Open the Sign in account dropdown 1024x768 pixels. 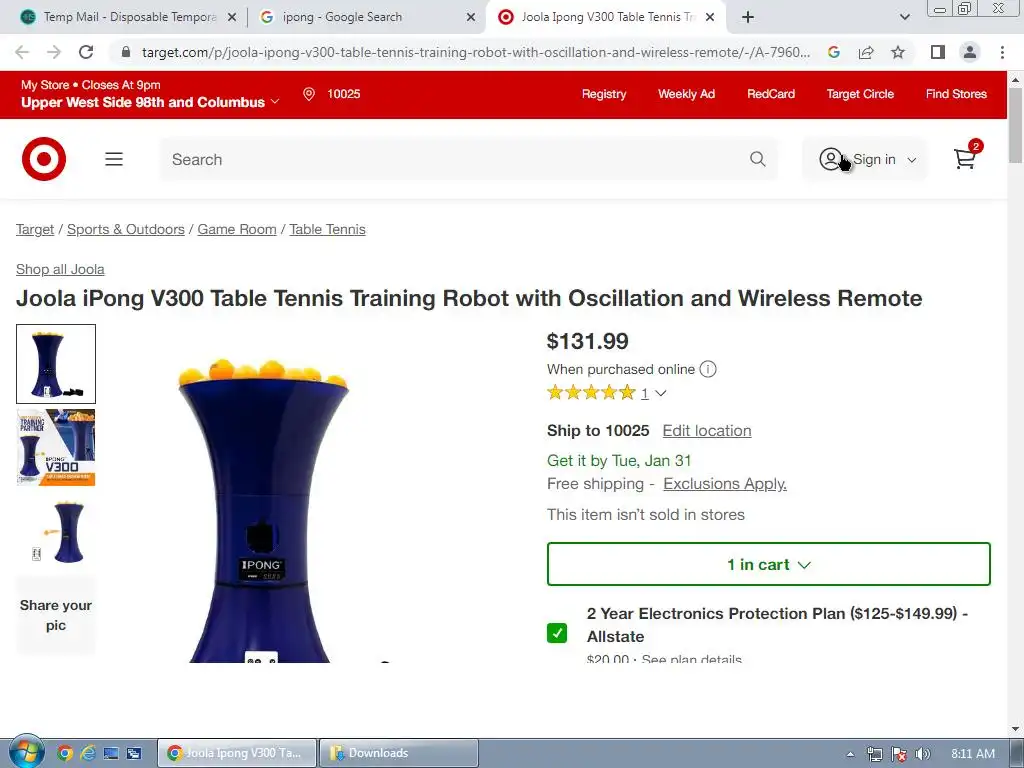click(x=866, y=159)
